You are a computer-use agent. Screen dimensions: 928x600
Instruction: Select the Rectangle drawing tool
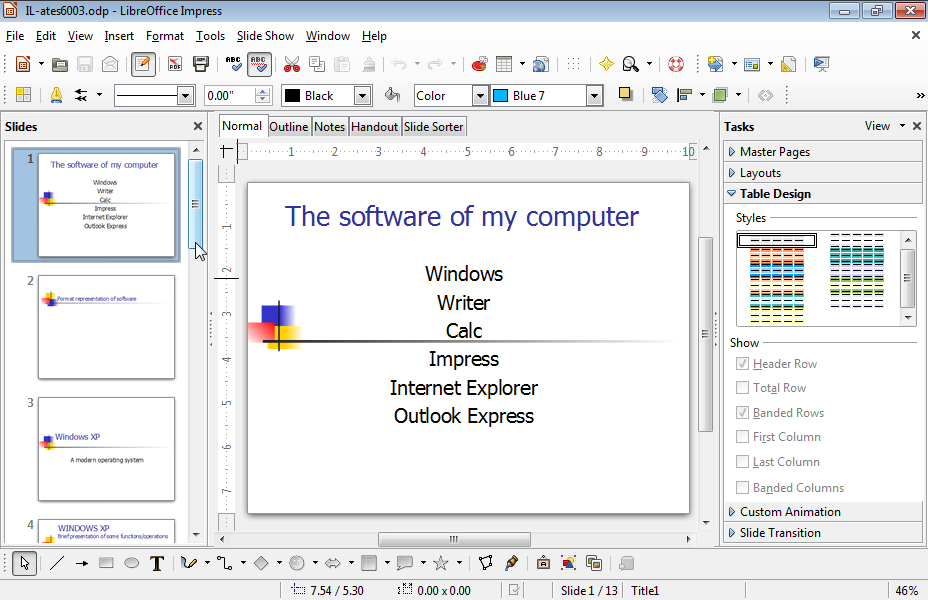[107, 563]
